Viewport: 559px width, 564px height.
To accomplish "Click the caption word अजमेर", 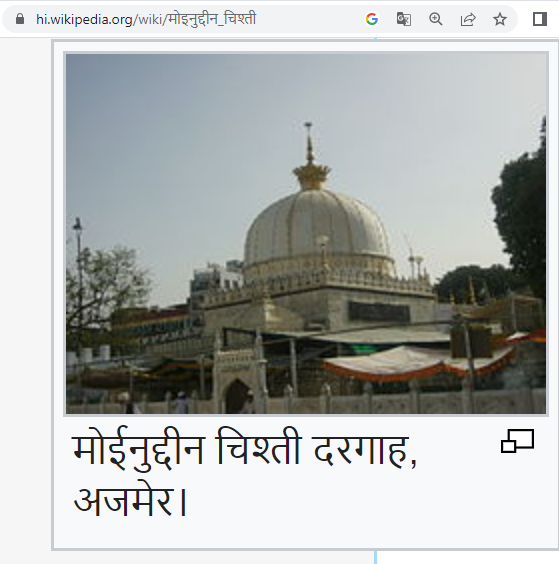I will click(124, 501).
